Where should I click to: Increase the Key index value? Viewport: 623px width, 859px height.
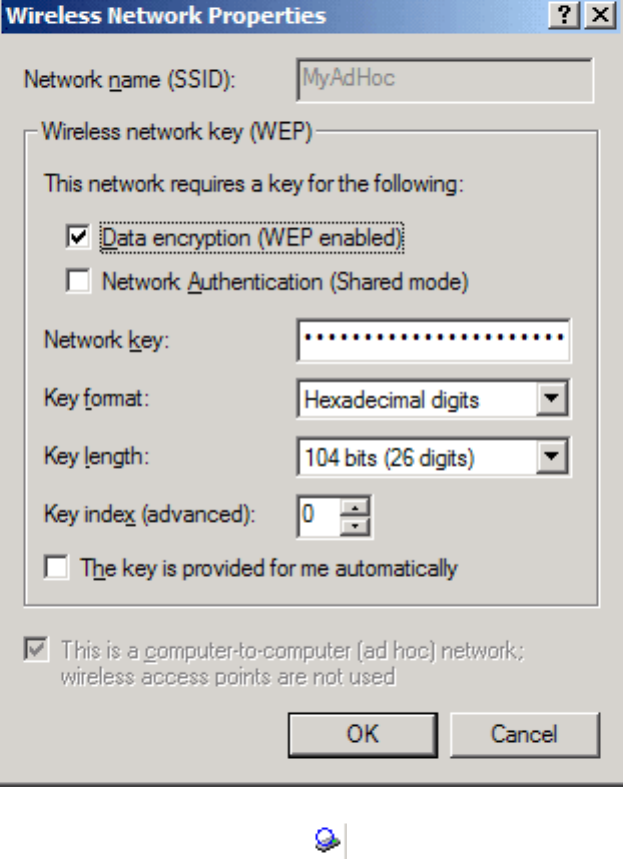click(x=356, y=507)
